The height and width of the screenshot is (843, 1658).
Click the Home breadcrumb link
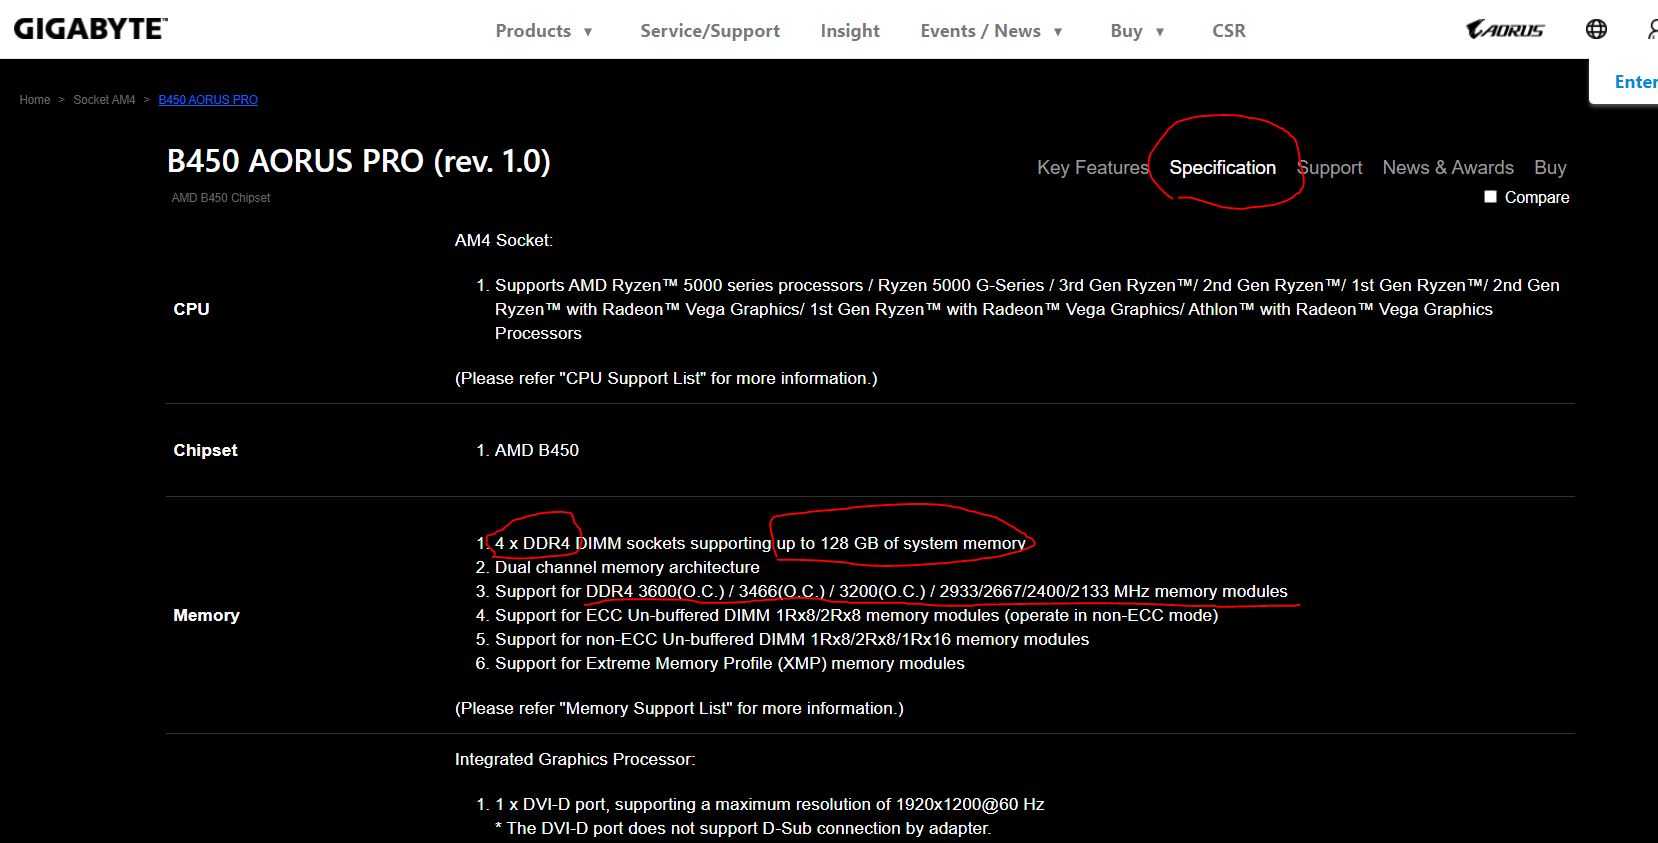pyautogui.click(x=35, y=100)
